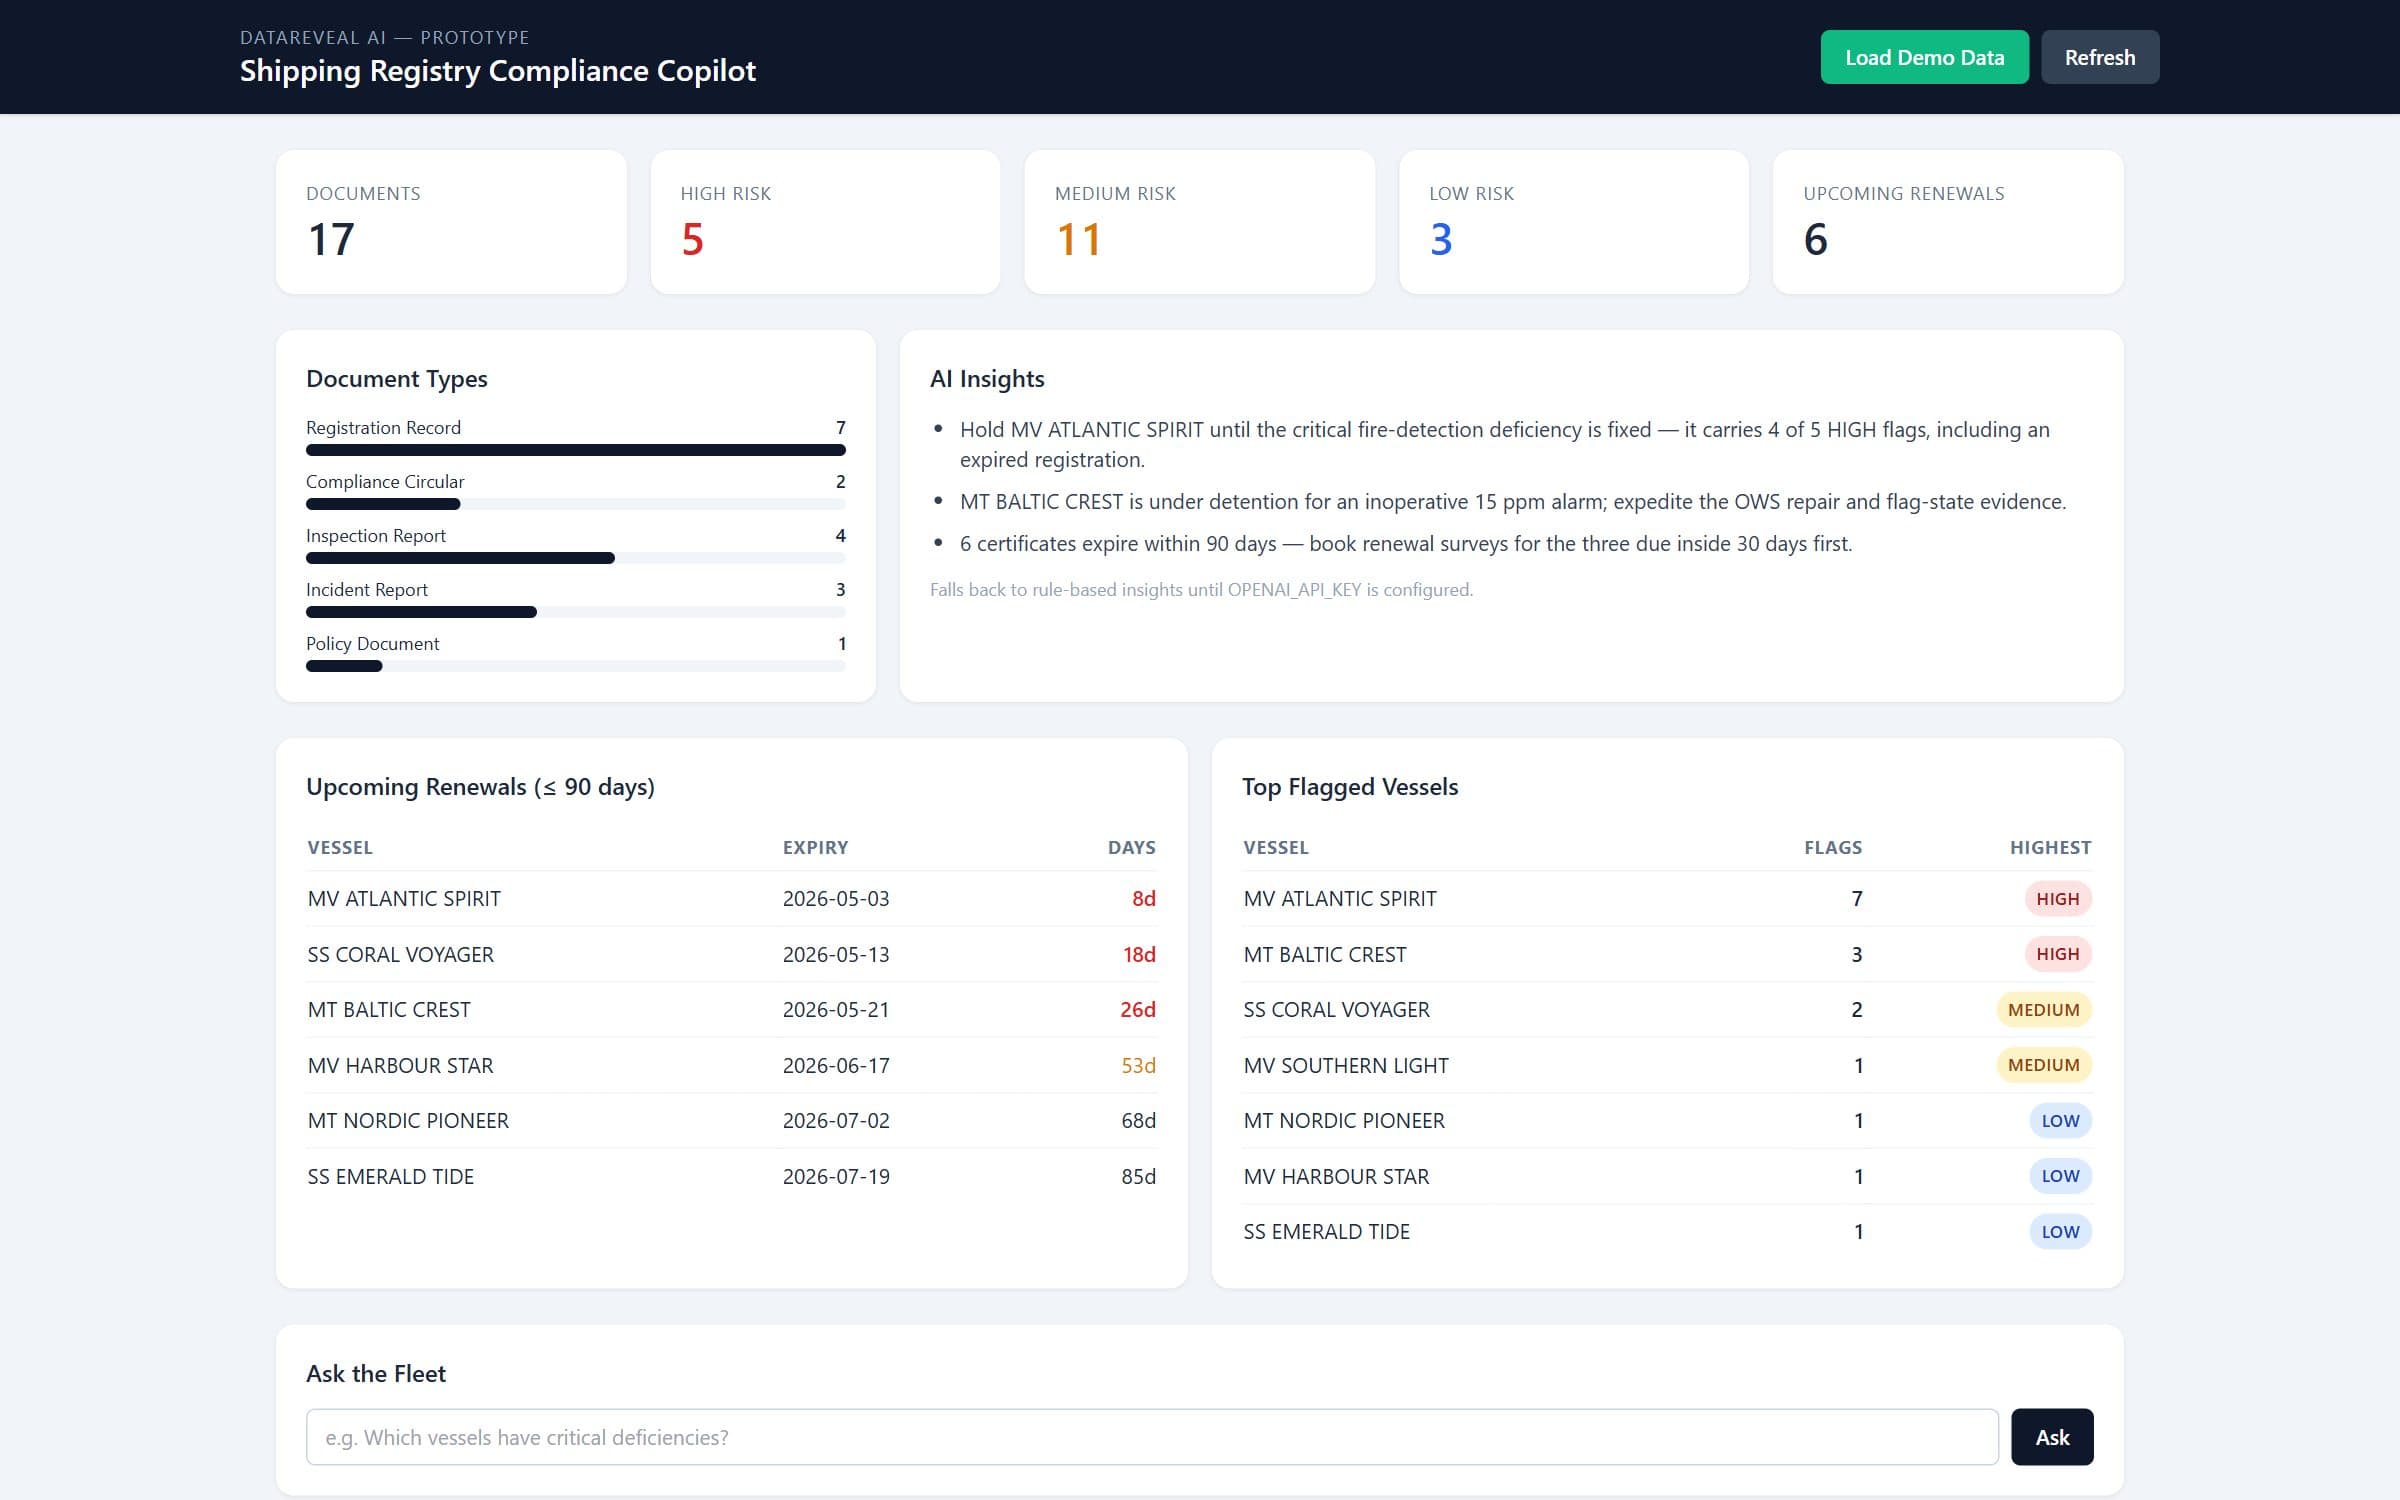This screenshot has height=1500, width=2400.
Task: Open the Documents count card showing 17
Action: [x=451, y=222]
